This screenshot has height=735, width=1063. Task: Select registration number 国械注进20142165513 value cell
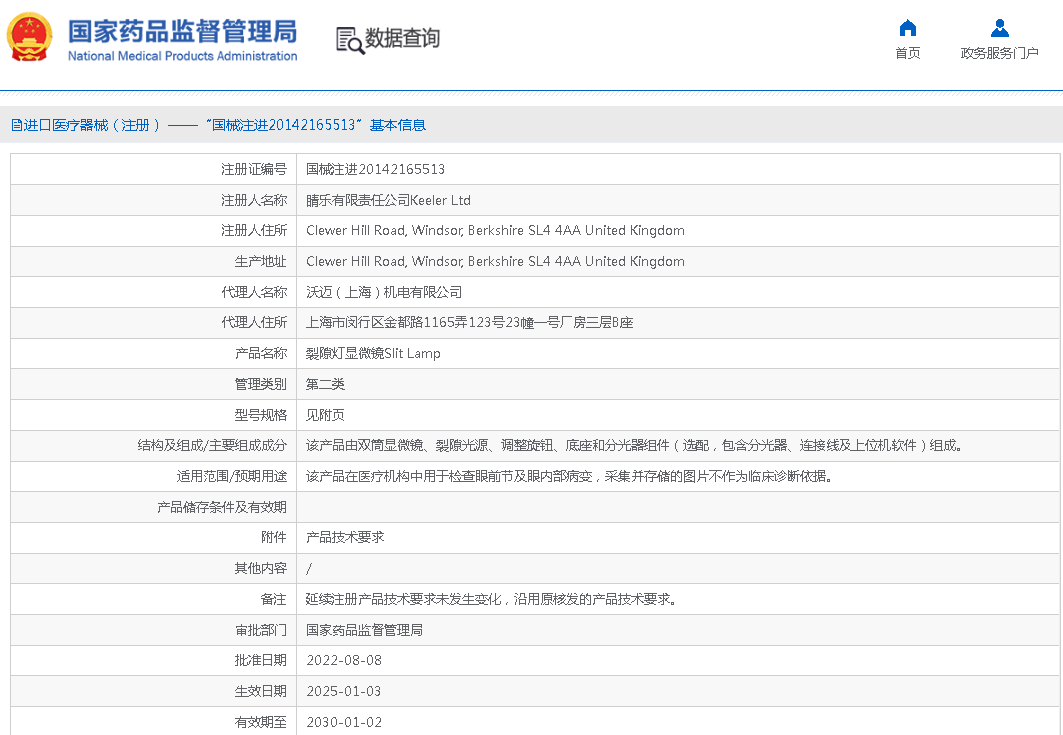point(375,169)
